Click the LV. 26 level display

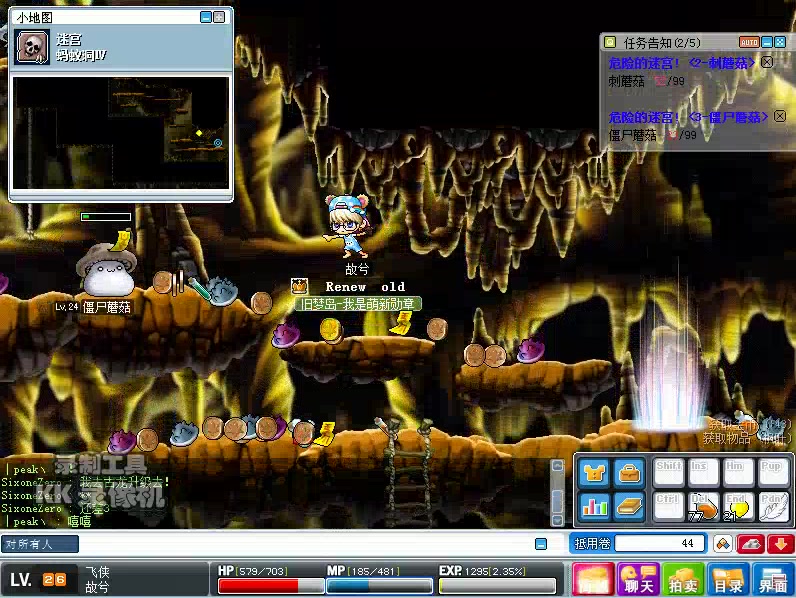pyautogui.click(x=39, y=579)
